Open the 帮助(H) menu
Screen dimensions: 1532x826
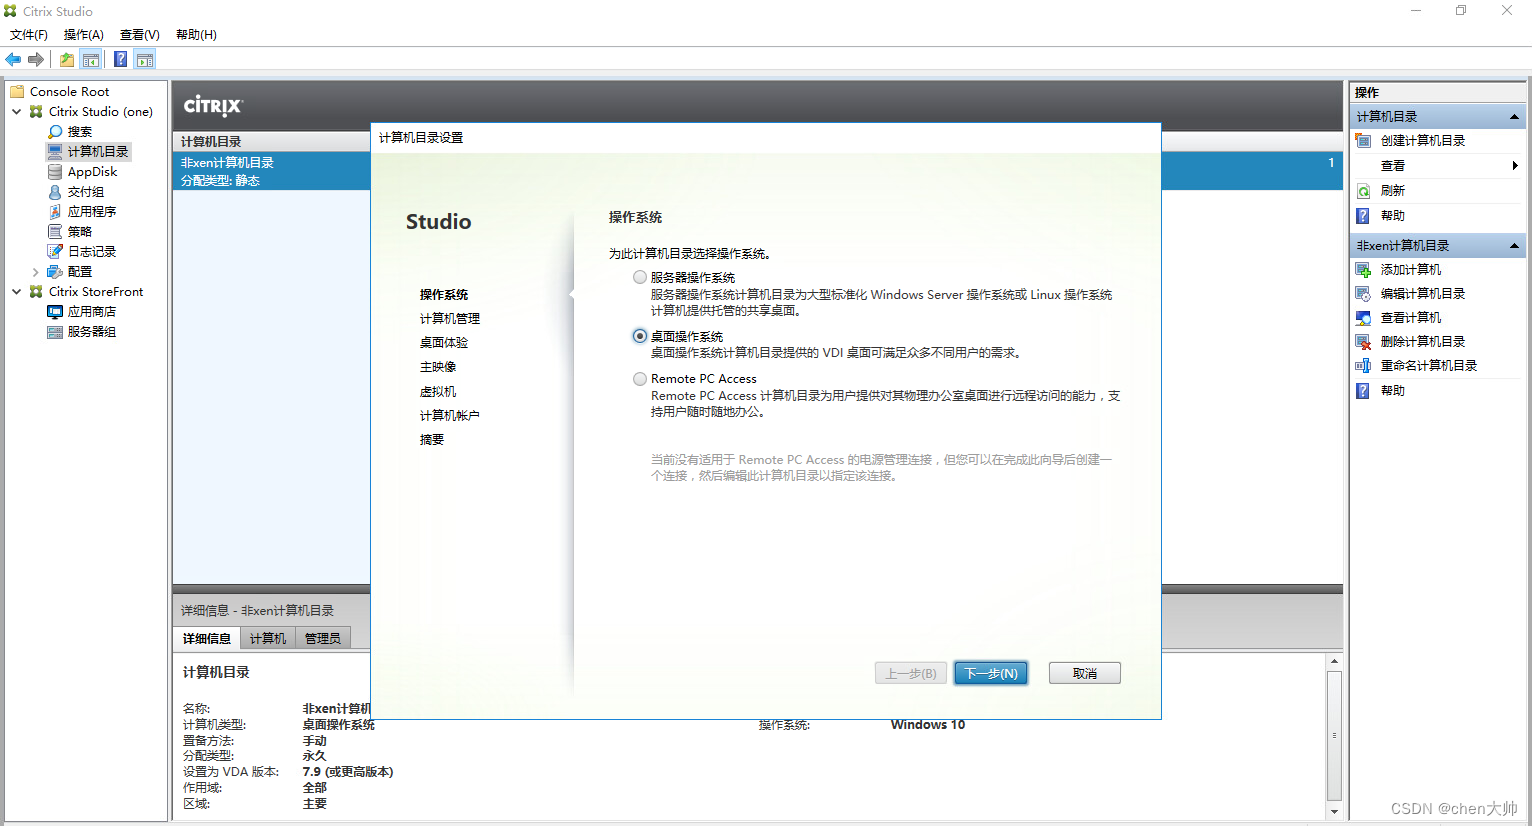pos(196,35)
